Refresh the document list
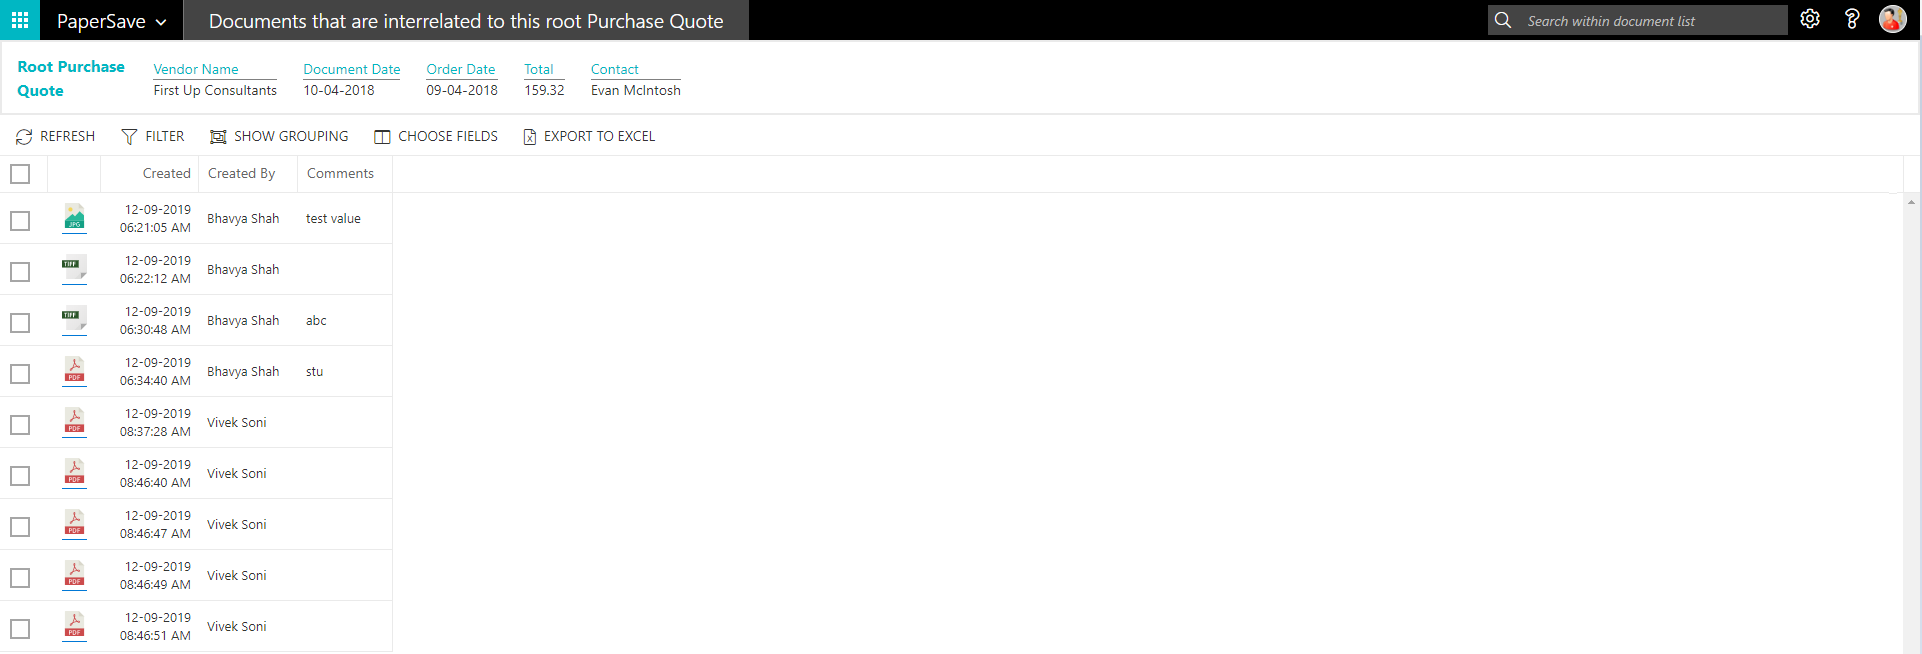Image resolution: width=1922 pixels, height=654 pixels. 56,136
